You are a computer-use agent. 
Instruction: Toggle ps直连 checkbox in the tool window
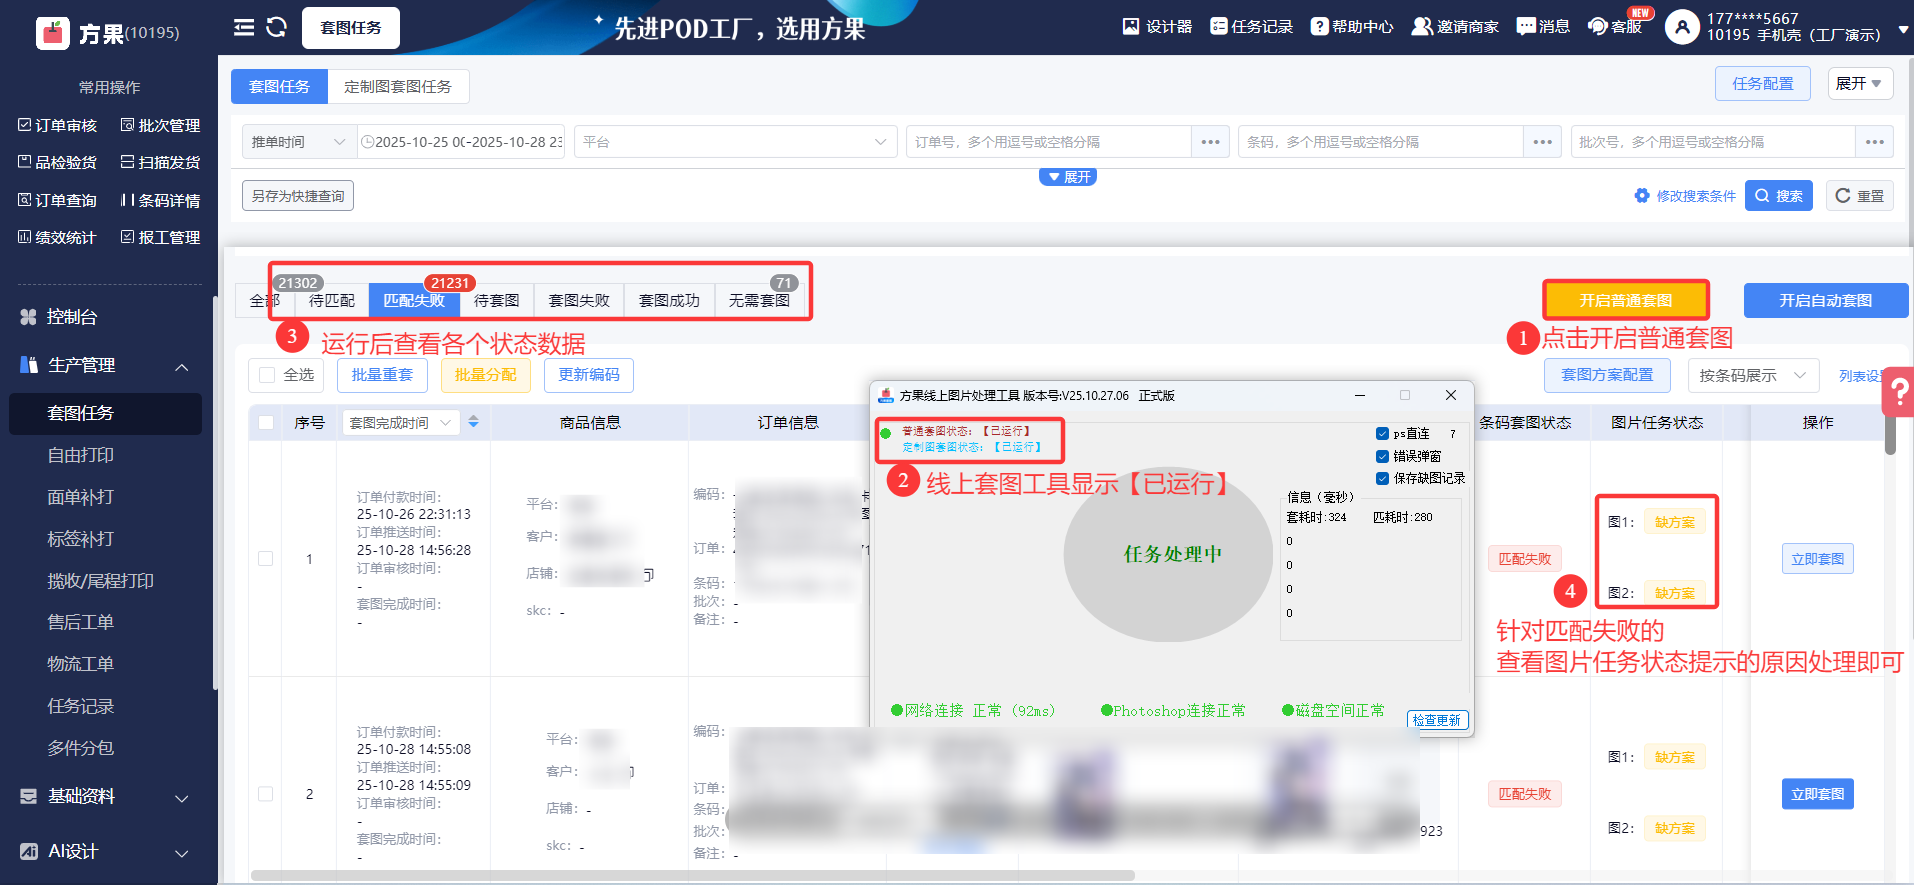coord(1382,434)
